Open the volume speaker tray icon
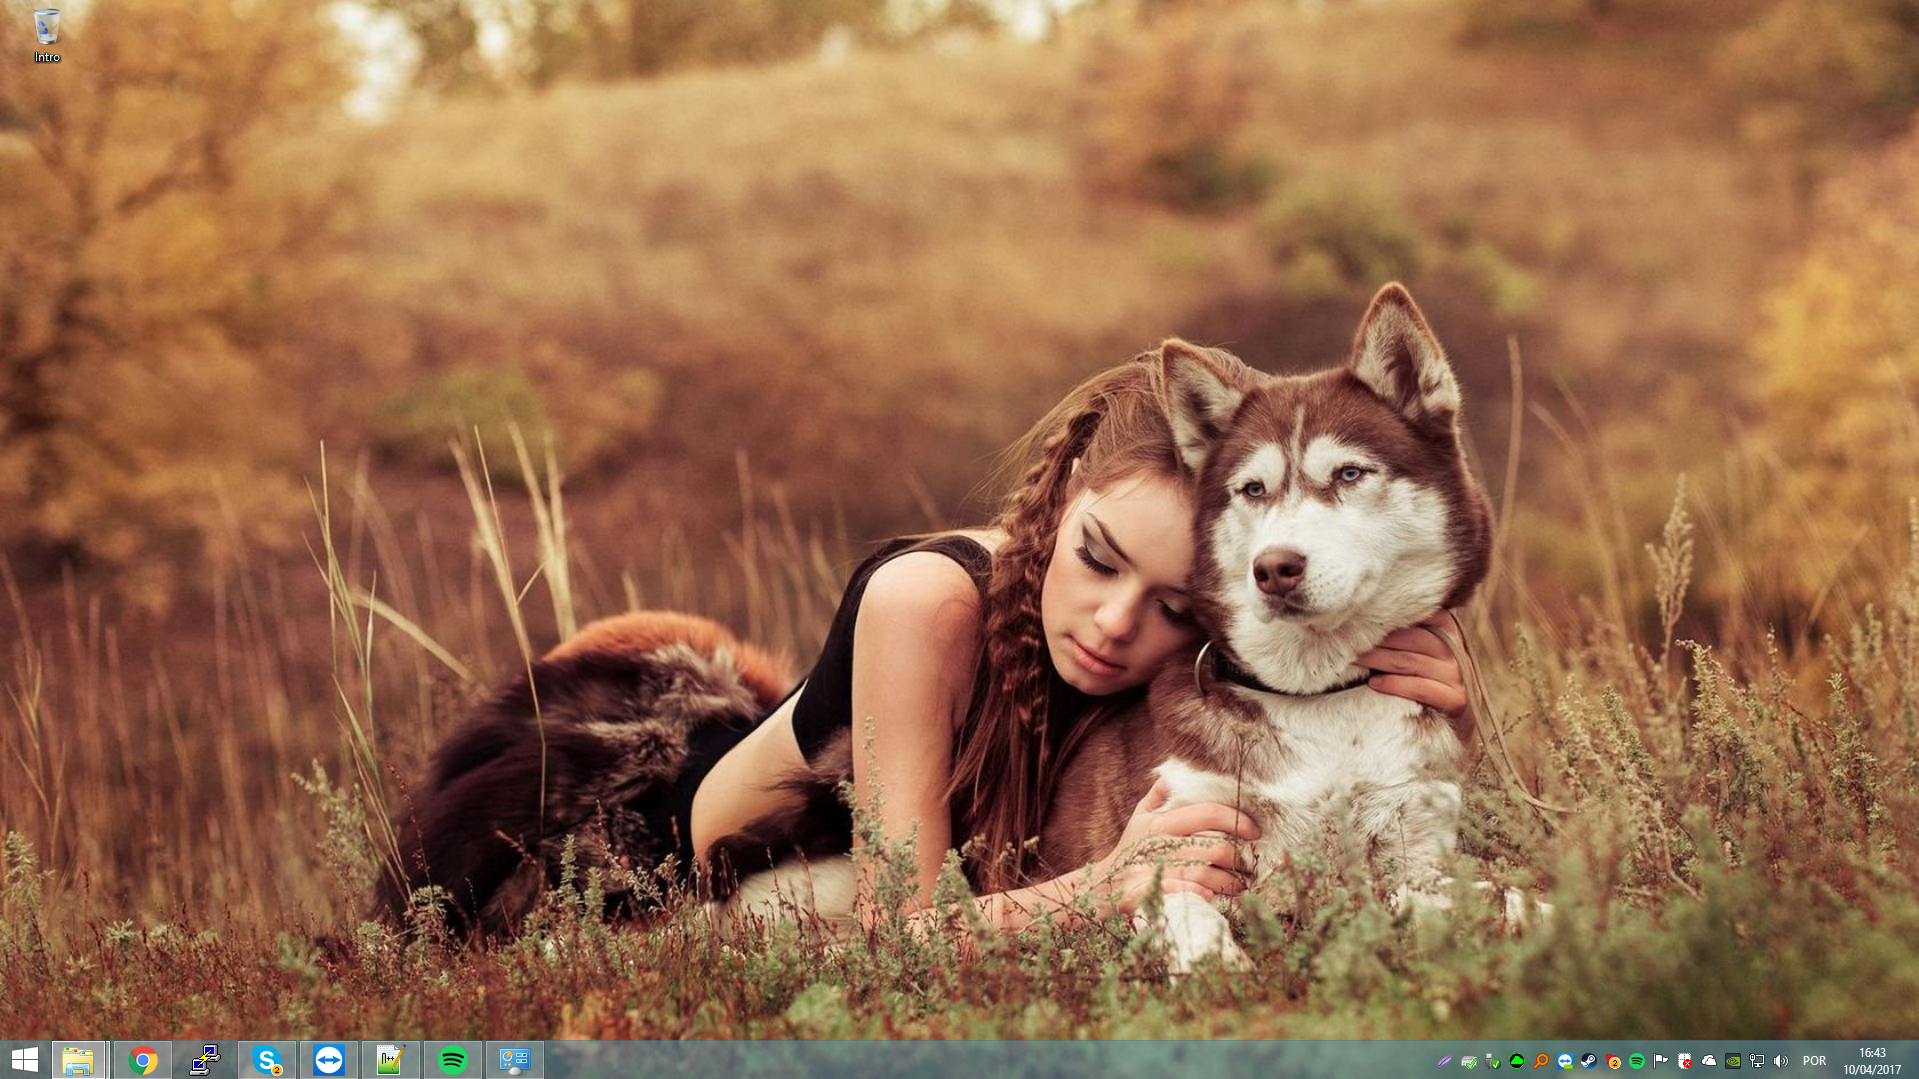 click(x=1780, y=1061)
